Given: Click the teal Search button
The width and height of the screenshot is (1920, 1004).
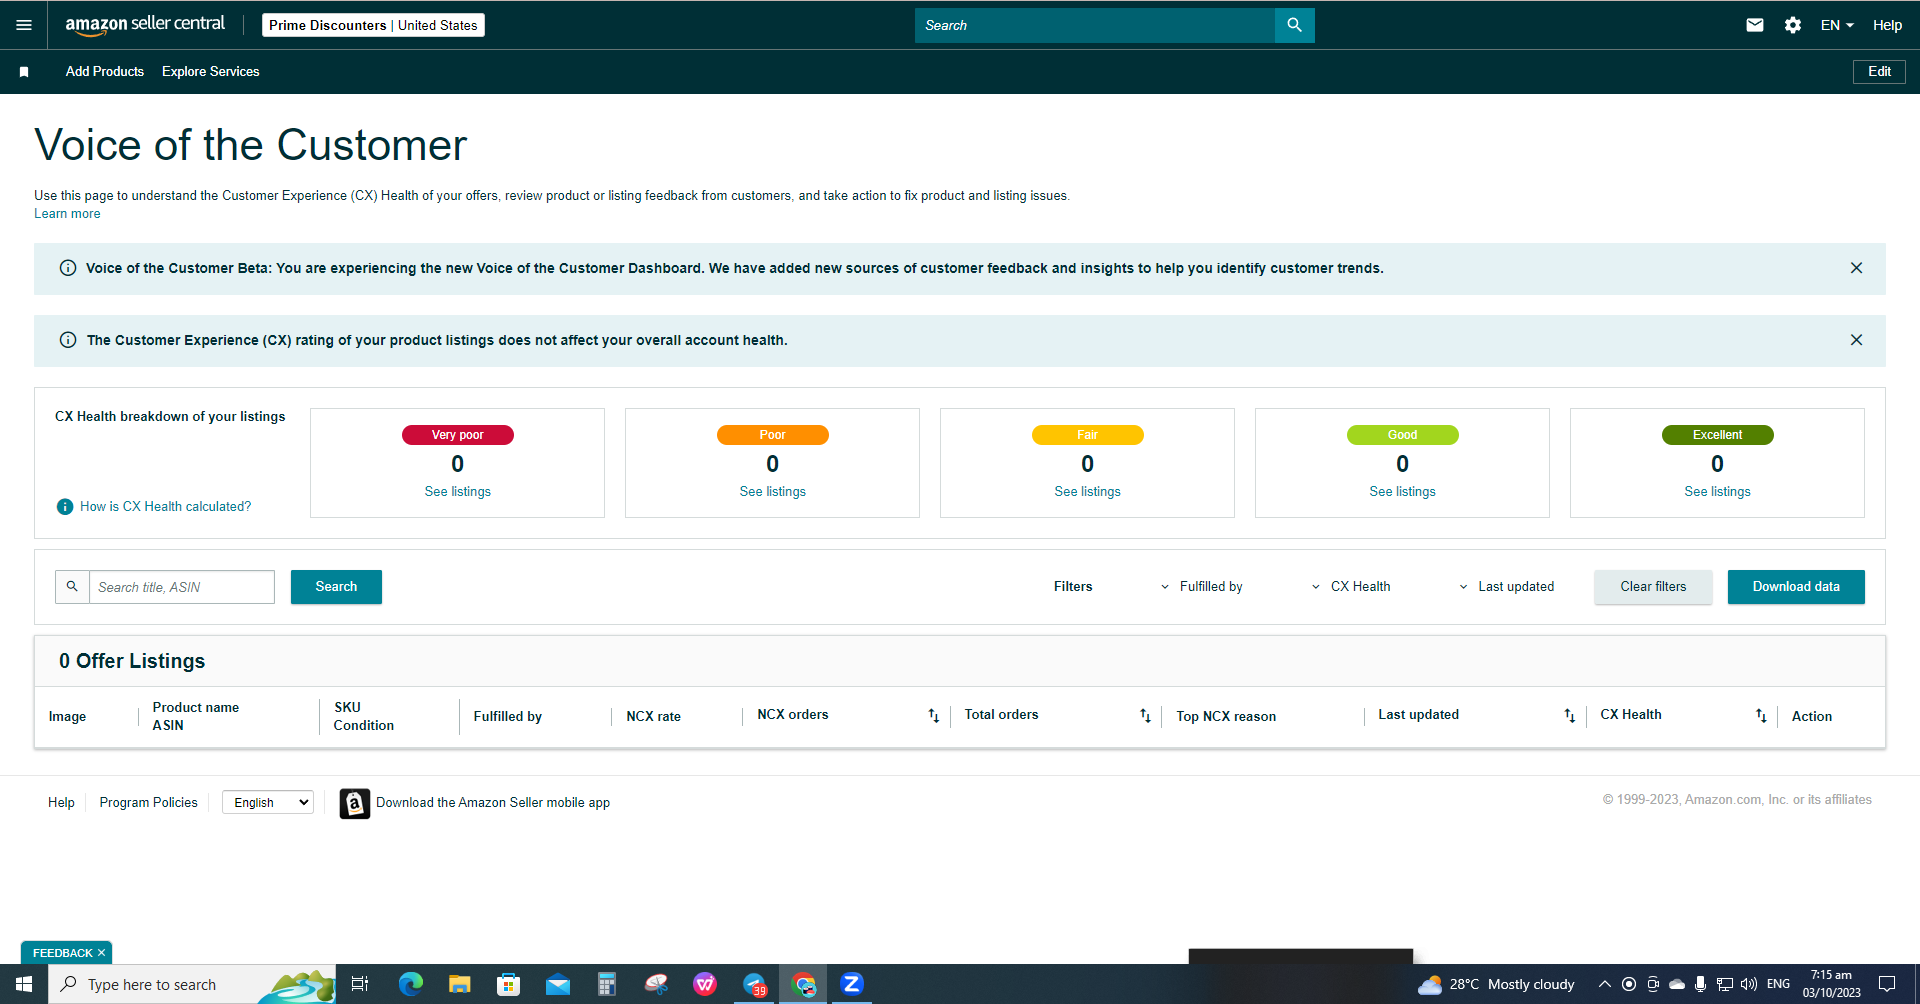Looking at the screenshot, I should [336, 587].
